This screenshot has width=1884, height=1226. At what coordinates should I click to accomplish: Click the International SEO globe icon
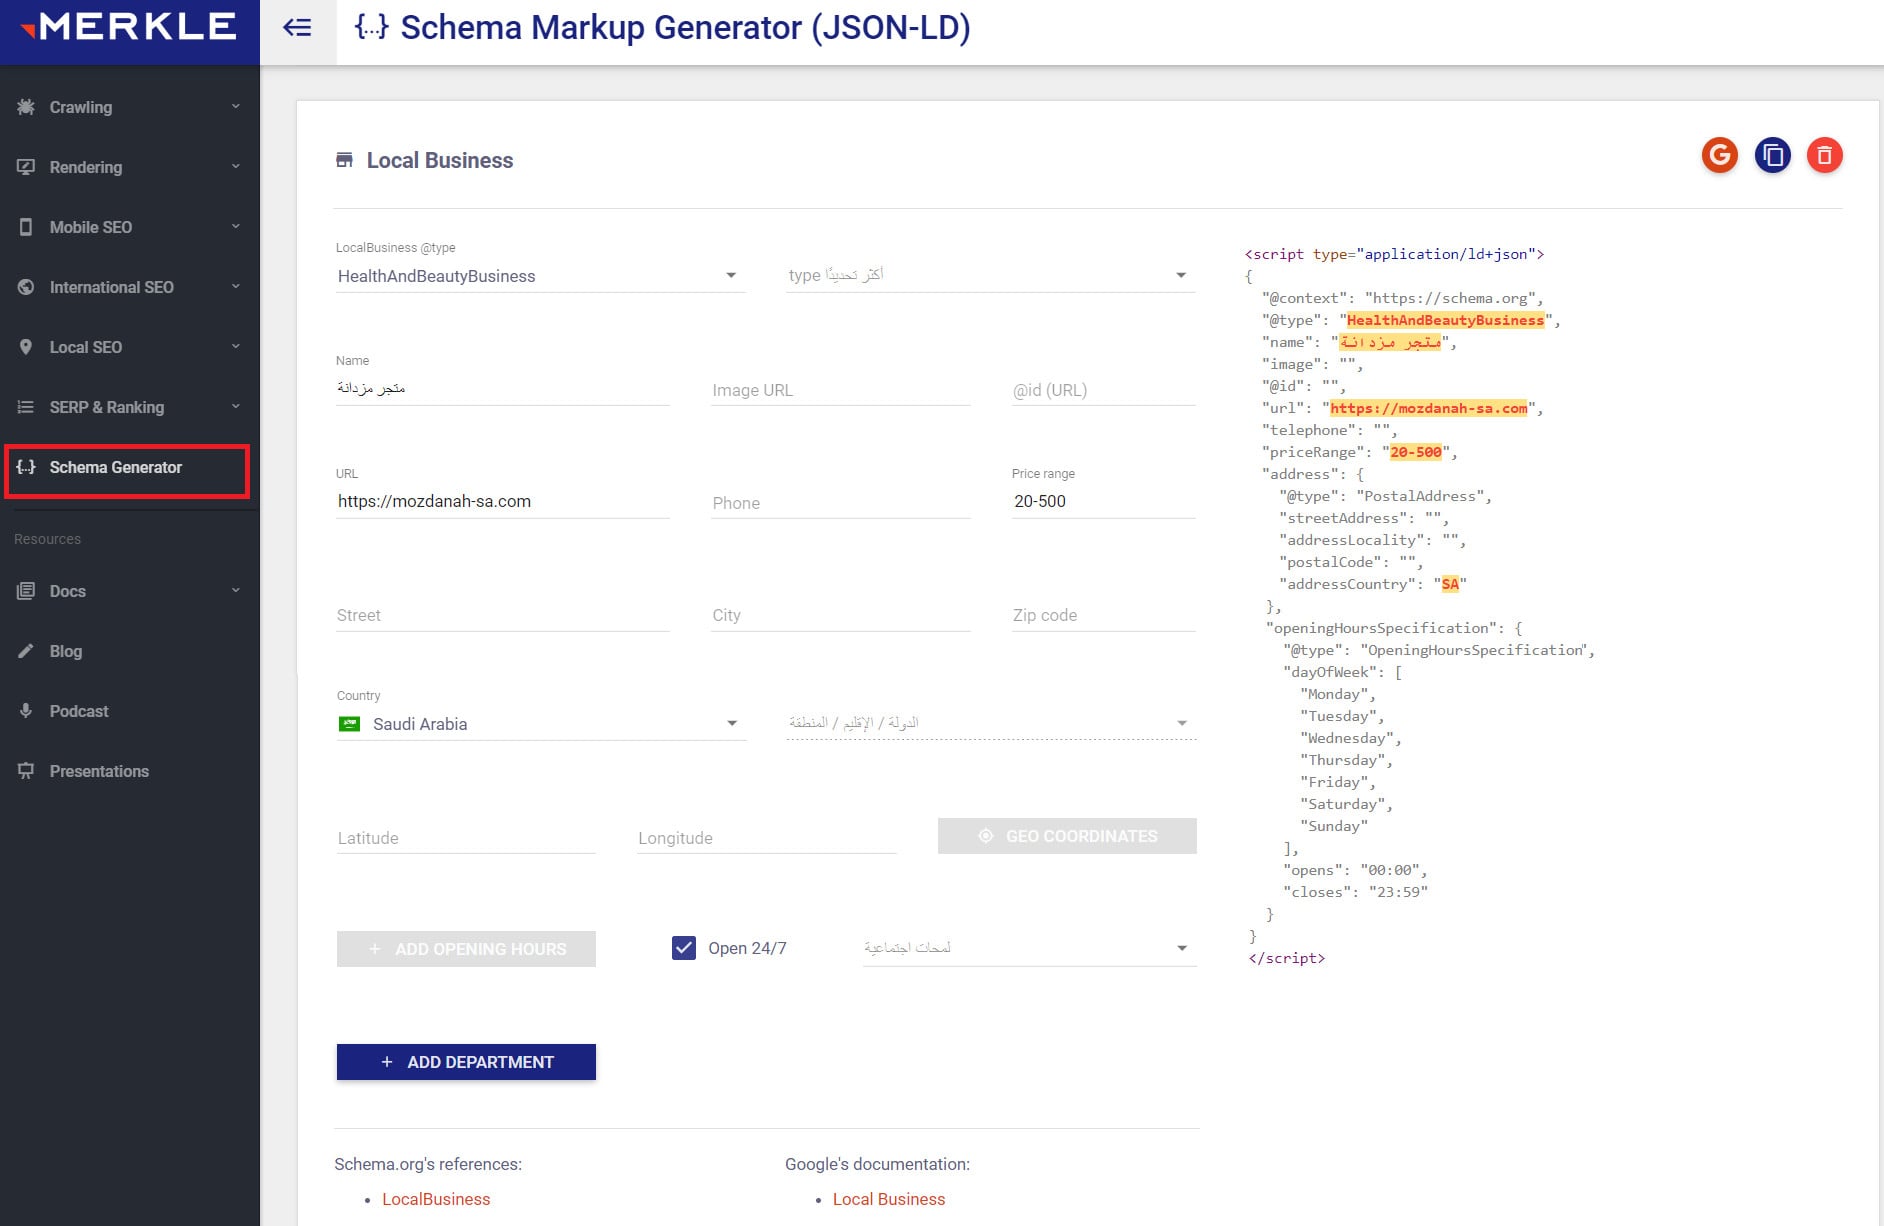[x=26, y=287]
